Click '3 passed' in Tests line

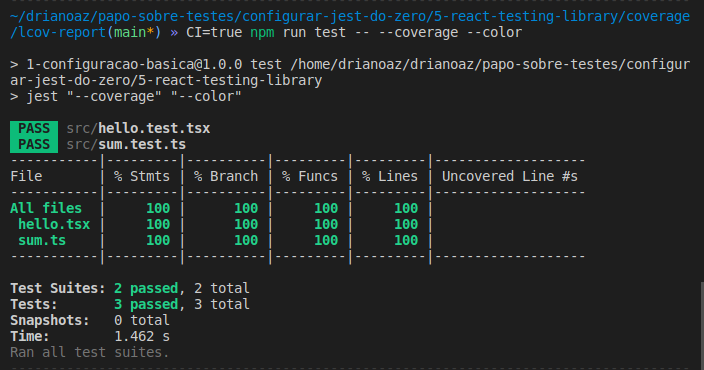coord(146,304)
